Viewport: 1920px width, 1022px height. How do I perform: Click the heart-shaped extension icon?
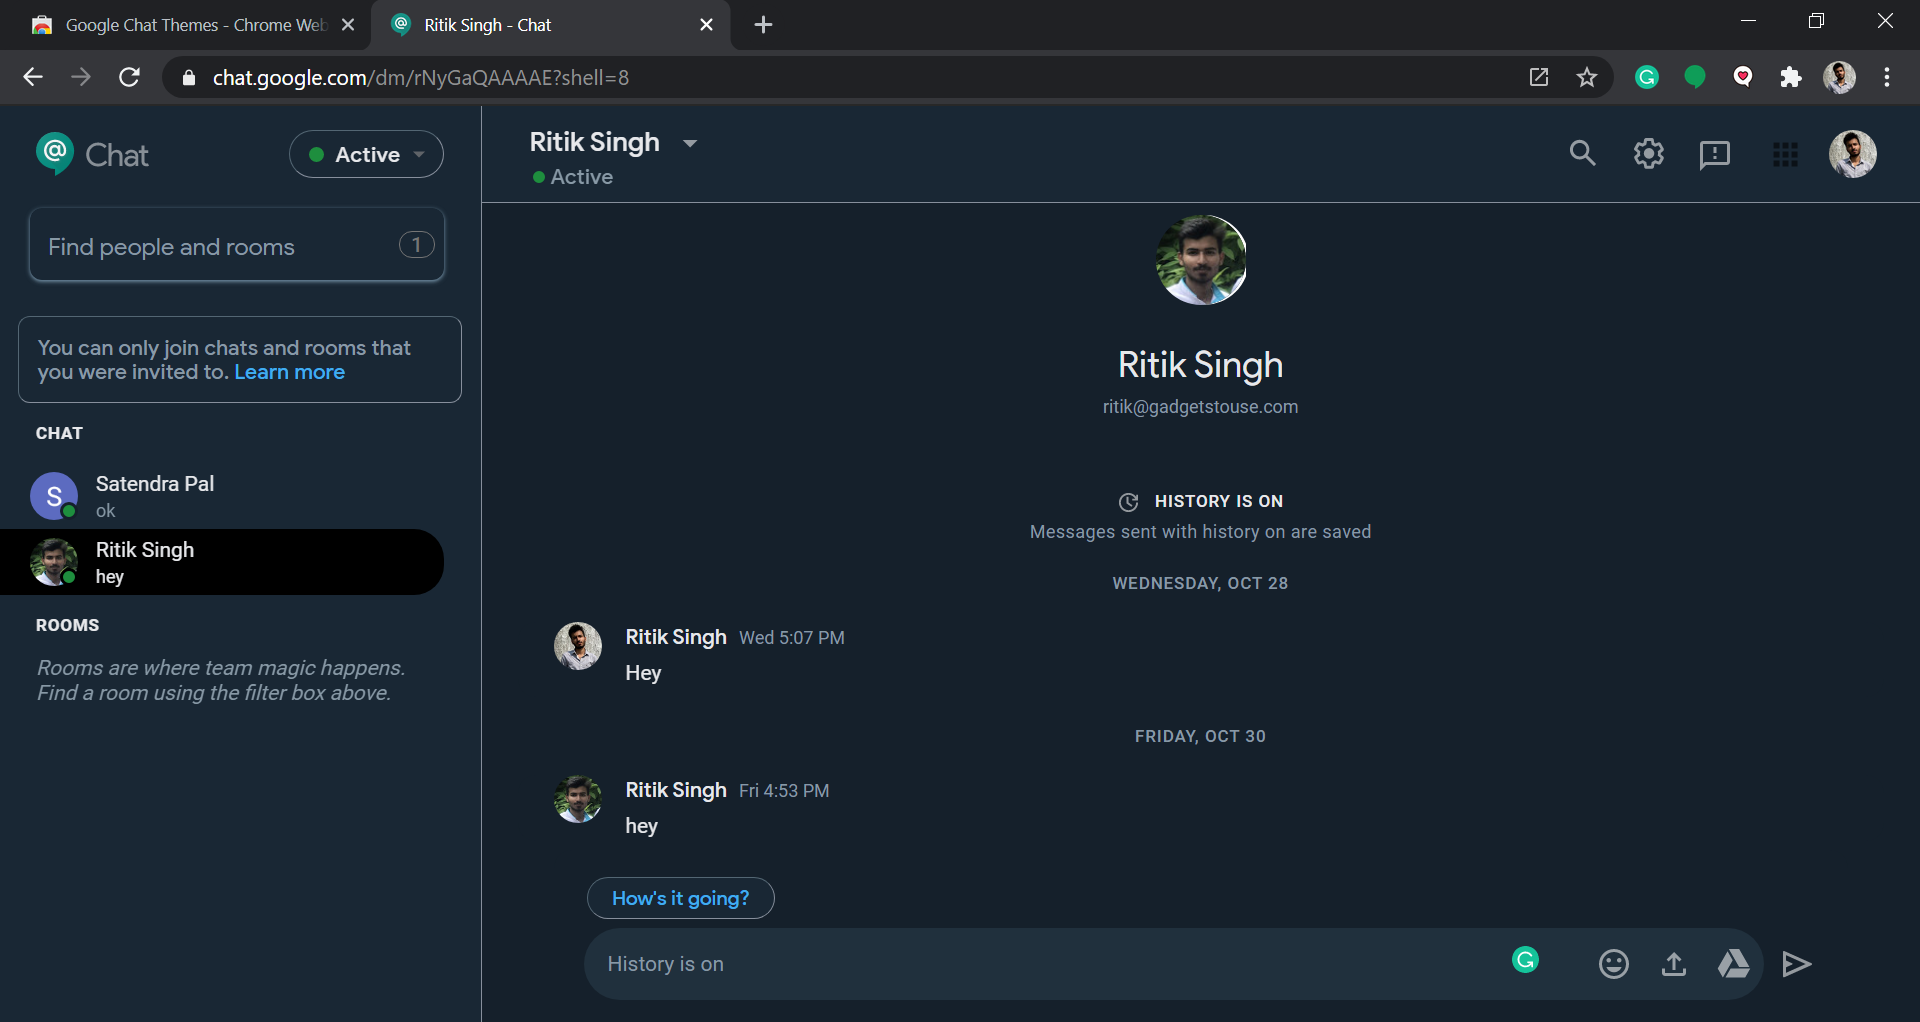click(1743, 77)
